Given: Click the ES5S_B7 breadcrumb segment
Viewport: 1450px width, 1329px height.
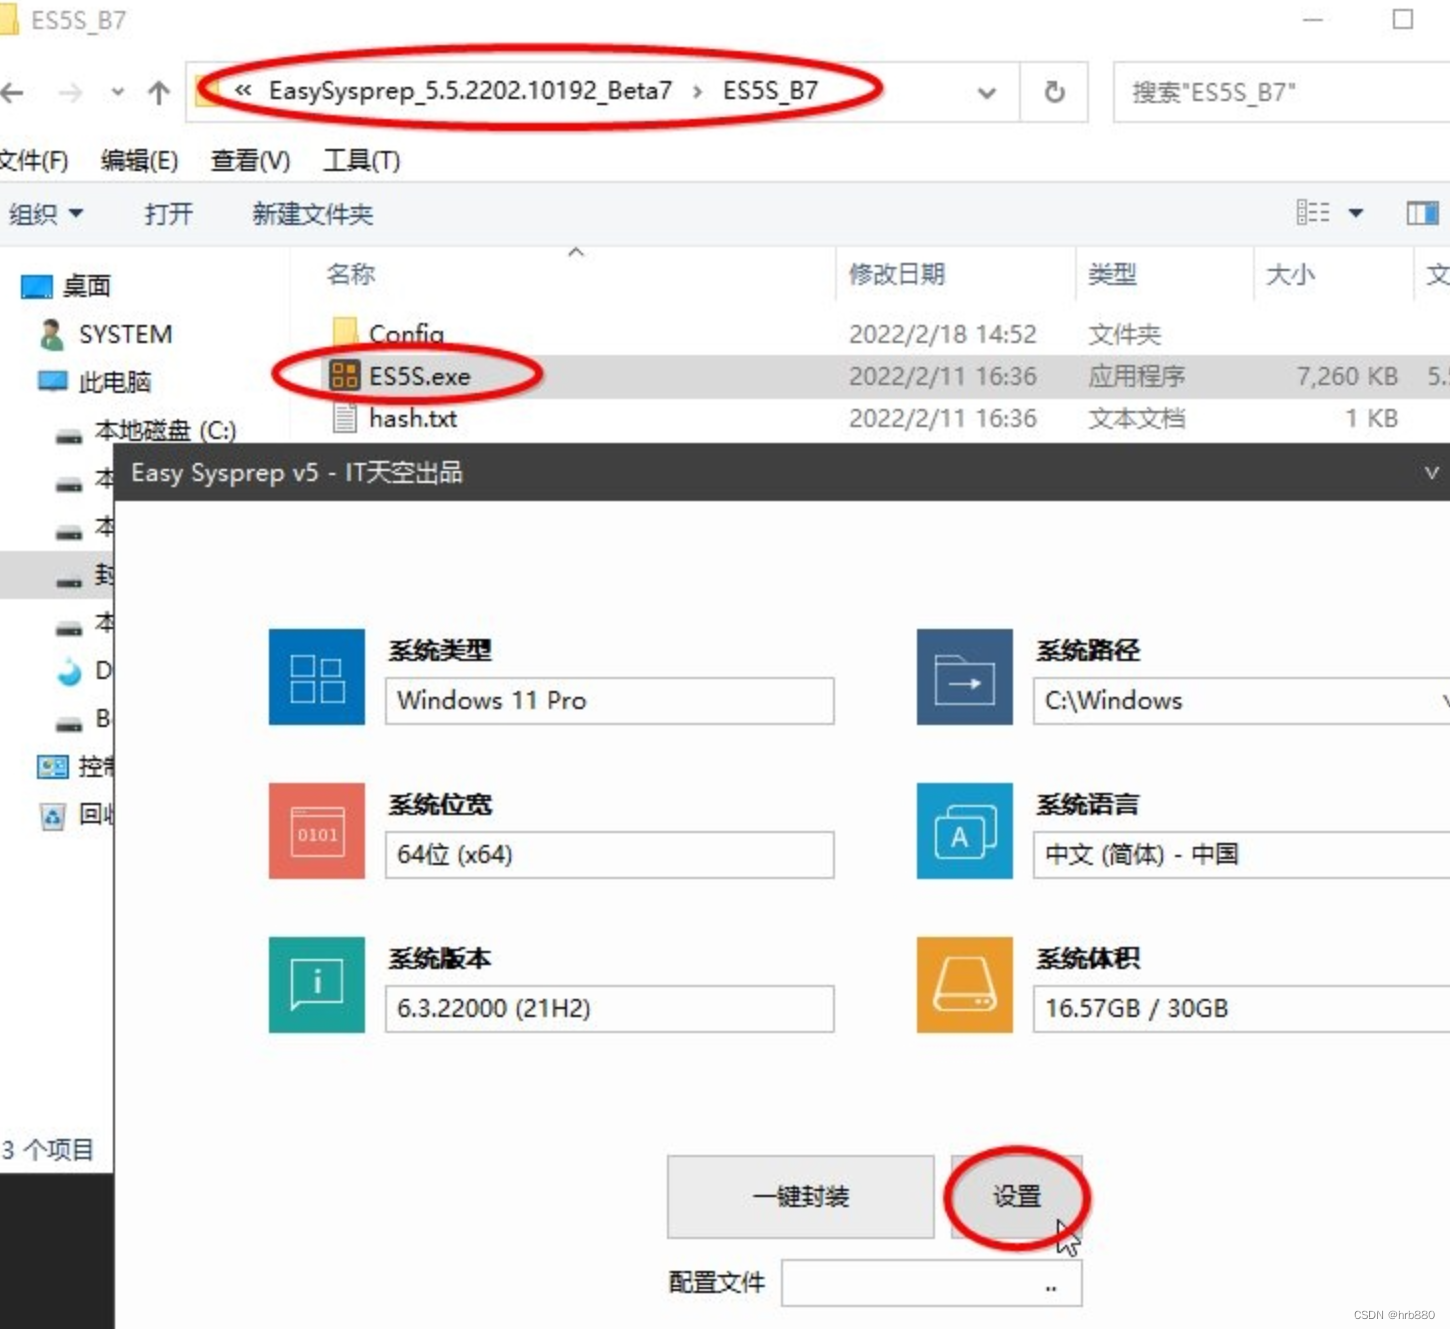Looking at the screenshot, I should [x=770, y=91].
